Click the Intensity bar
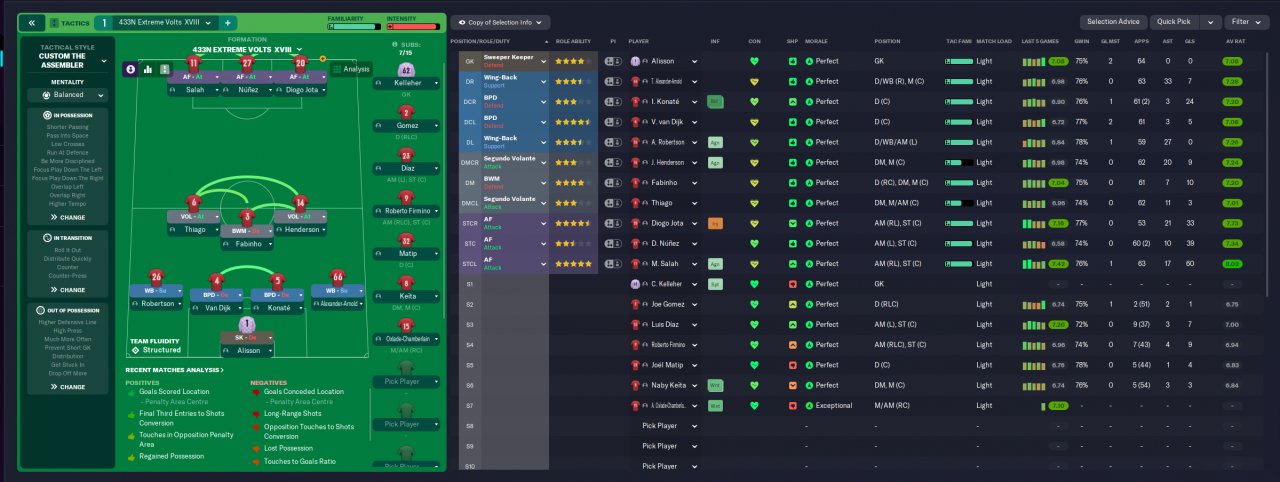This screenshot has height=482, width=1280. [x=413, y=27]
